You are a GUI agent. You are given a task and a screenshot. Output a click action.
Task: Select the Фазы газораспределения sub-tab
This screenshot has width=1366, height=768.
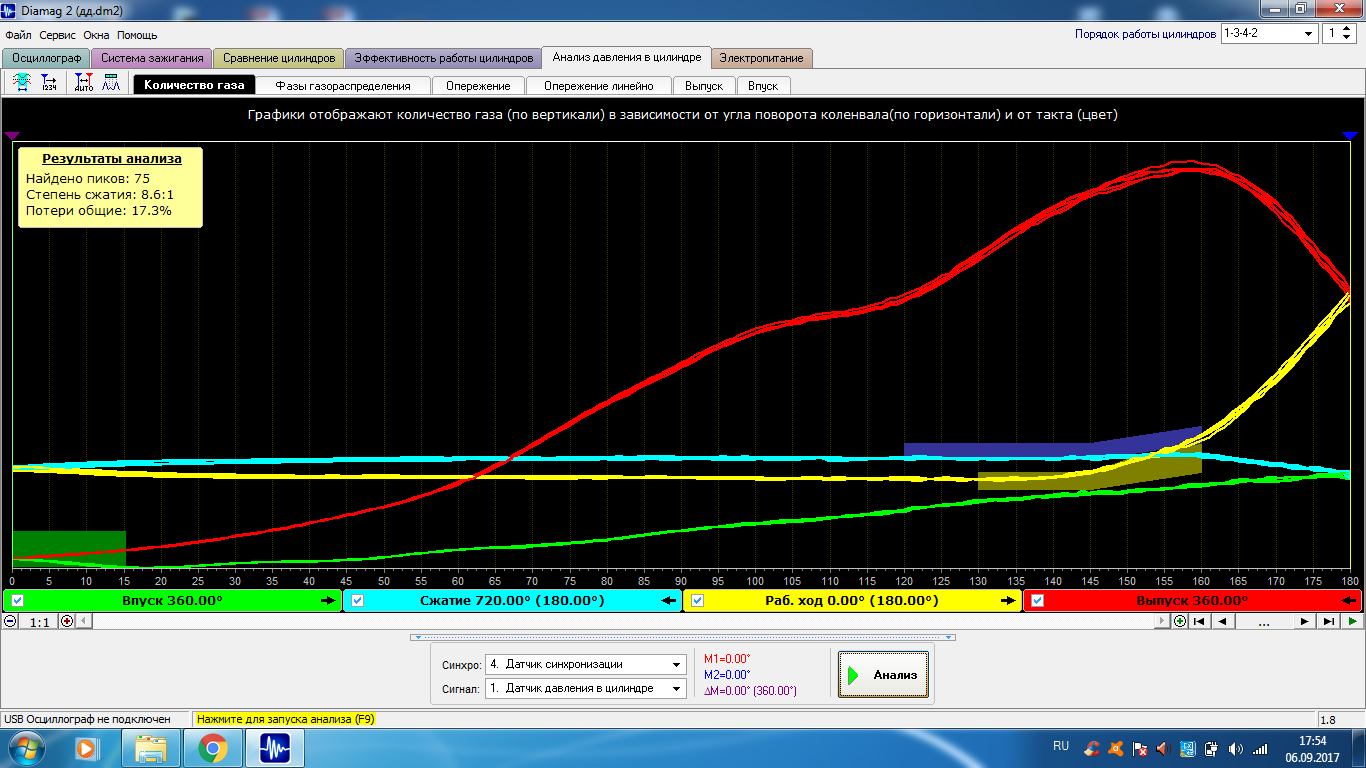[343, 85]
